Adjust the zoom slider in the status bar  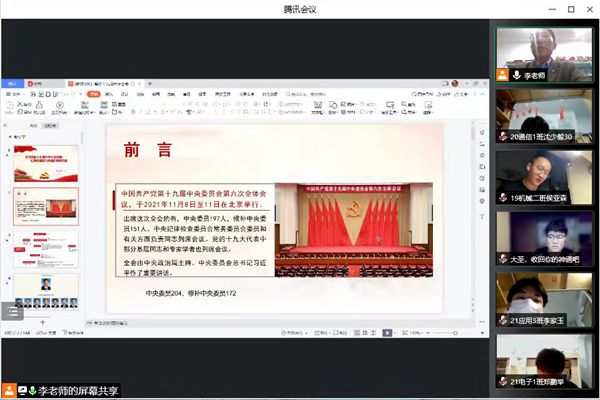(455, 331)
